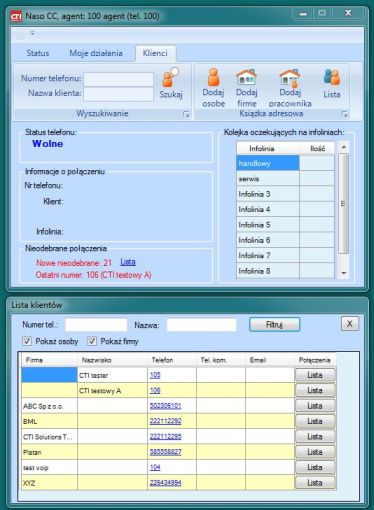
Task: Expand the Książka adresowa group launcher
Action: 345,114
